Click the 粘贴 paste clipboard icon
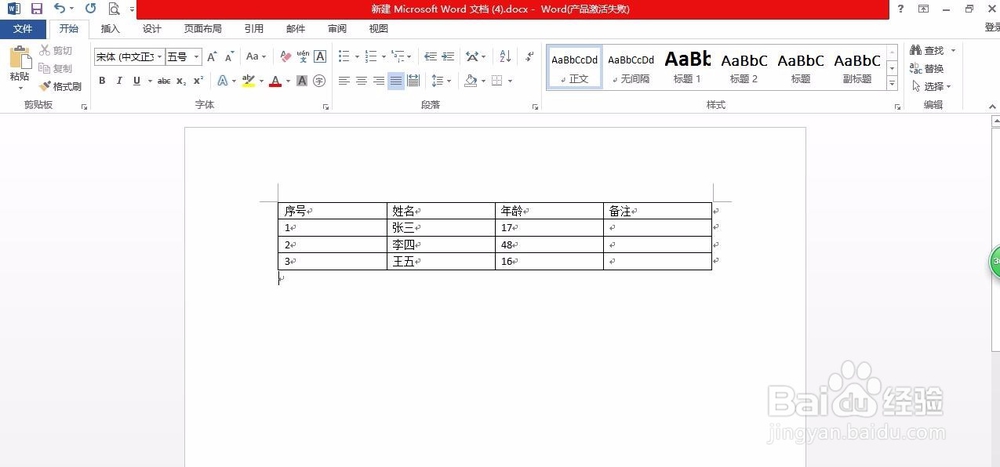This screenshot has height=467, width=1000. (x=20, y=58)
